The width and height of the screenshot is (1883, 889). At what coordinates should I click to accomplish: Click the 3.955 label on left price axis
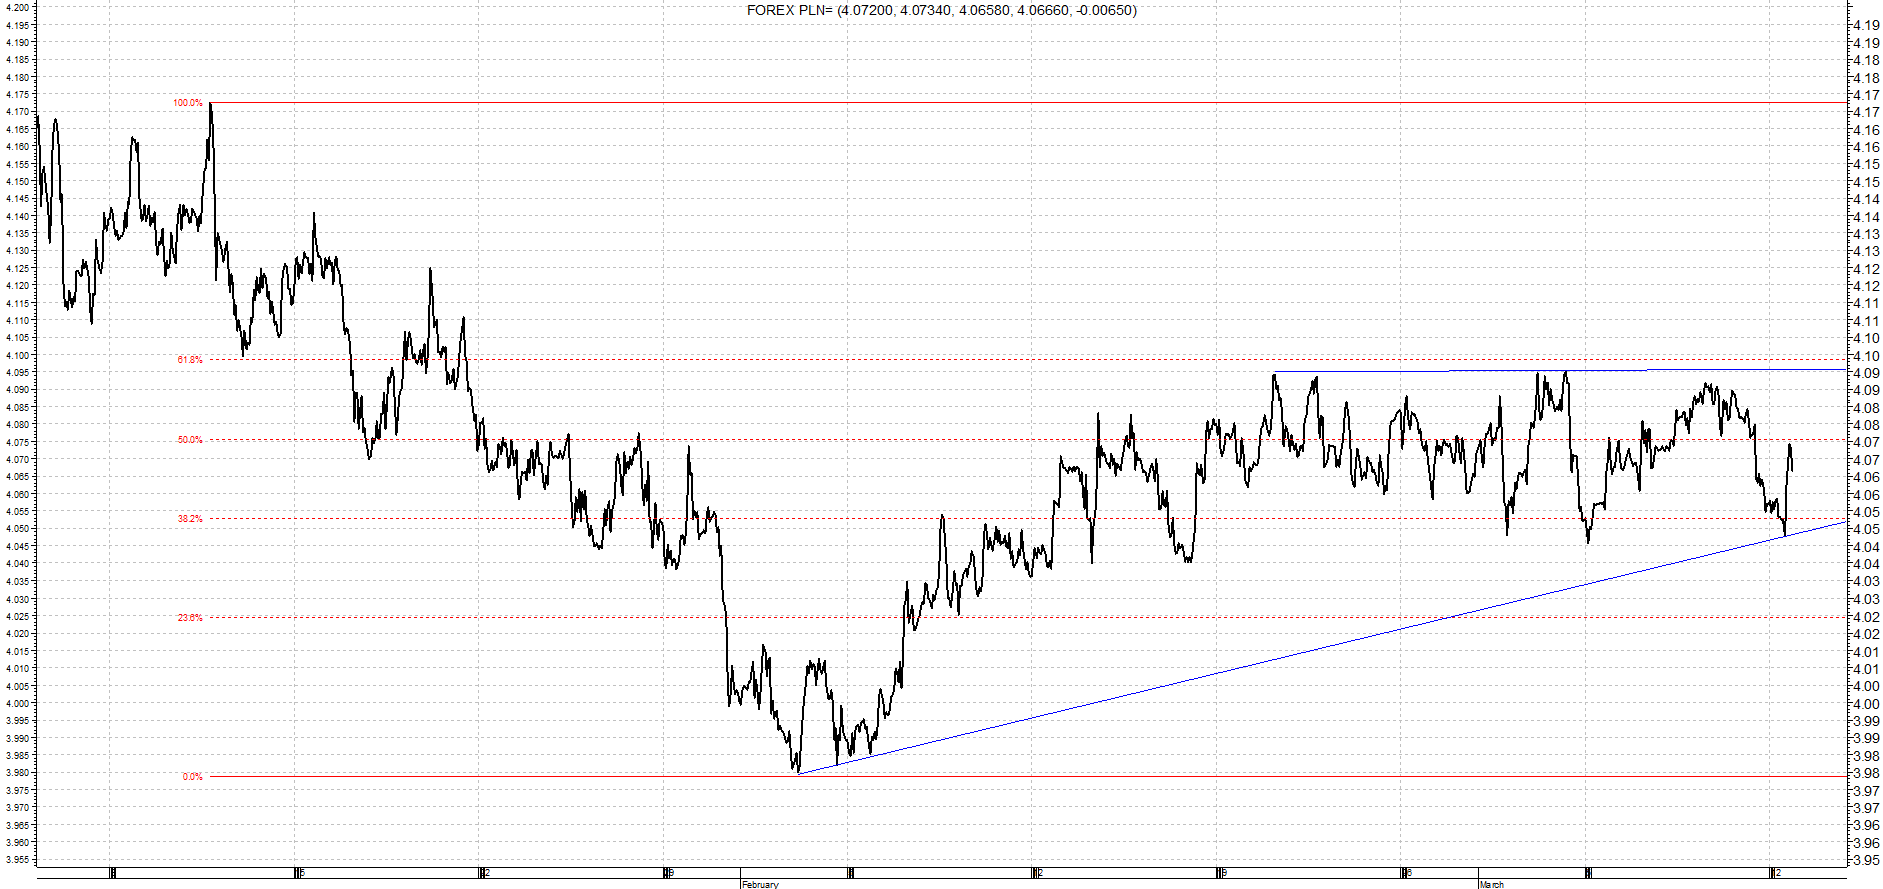(x=16, y=860)
